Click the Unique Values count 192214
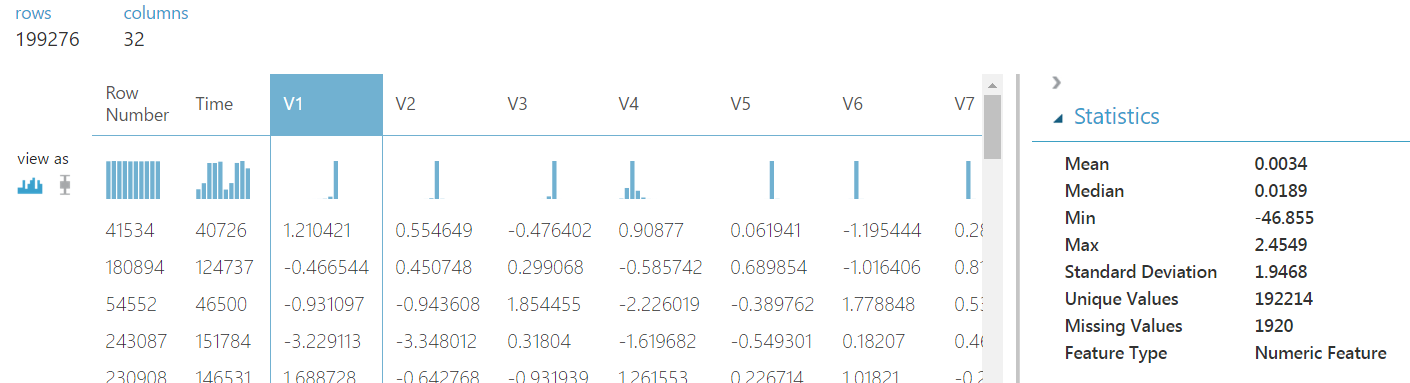1410x383 pixels. pyautogui.click(x=1284, y=299)
